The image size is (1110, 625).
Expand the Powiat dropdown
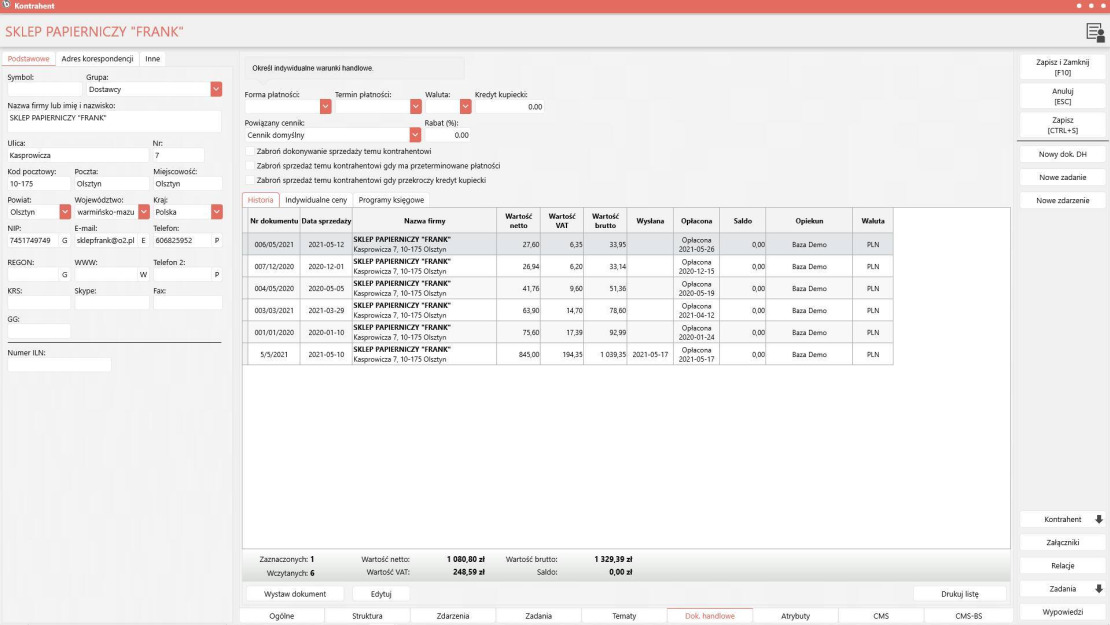(x=64, y=212)
